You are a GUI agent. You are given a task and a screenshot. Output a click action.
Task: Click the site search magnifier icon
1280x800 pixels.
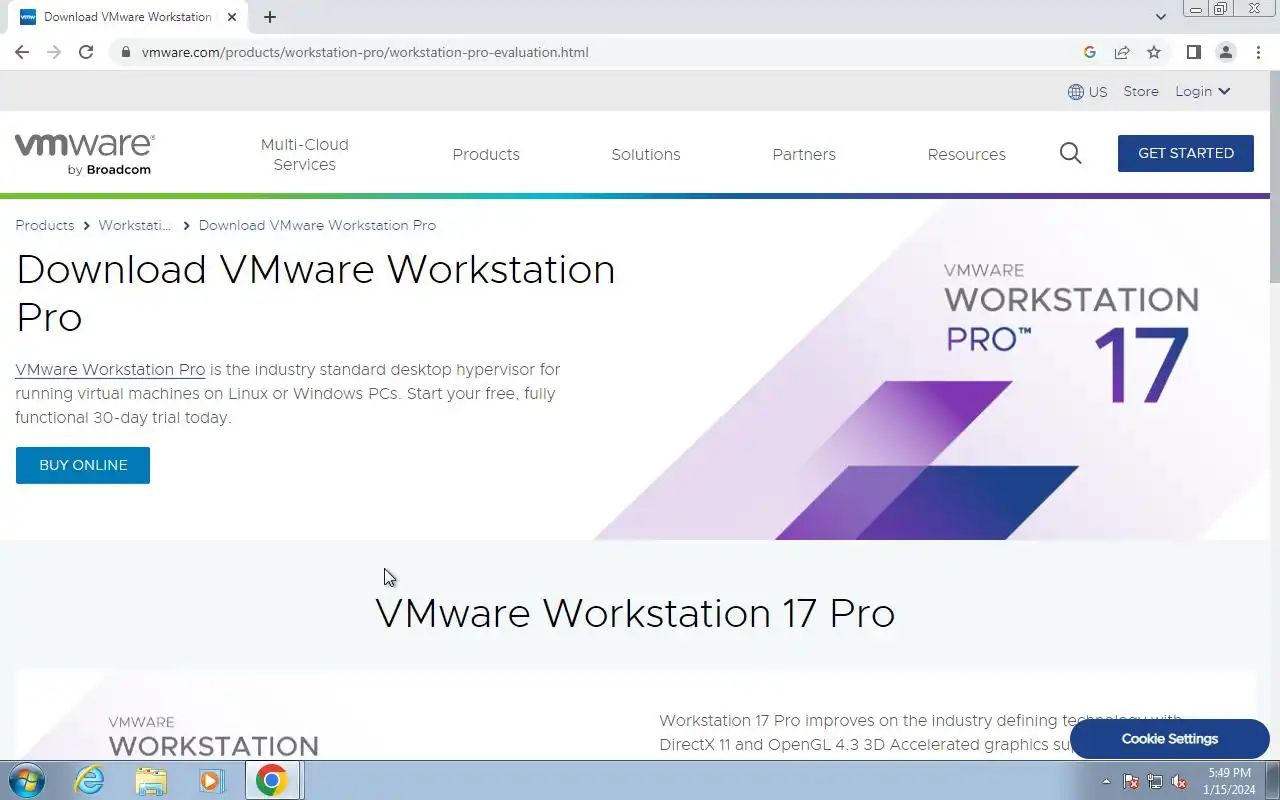1071,153
